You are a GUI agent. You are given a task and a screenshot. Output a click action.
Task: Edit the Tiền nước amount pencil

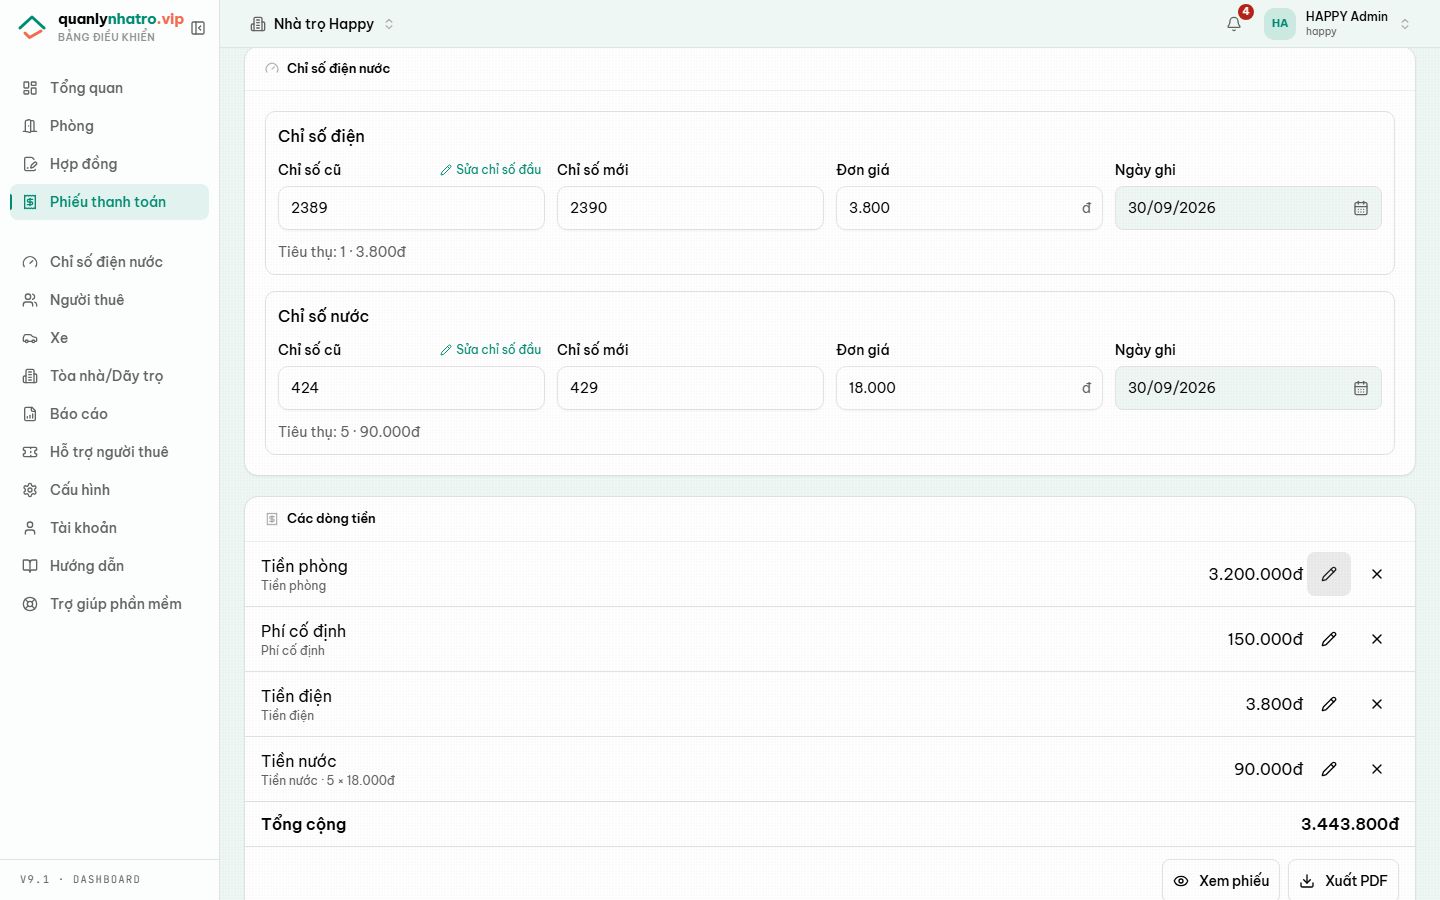click(x=1329, y=769)
